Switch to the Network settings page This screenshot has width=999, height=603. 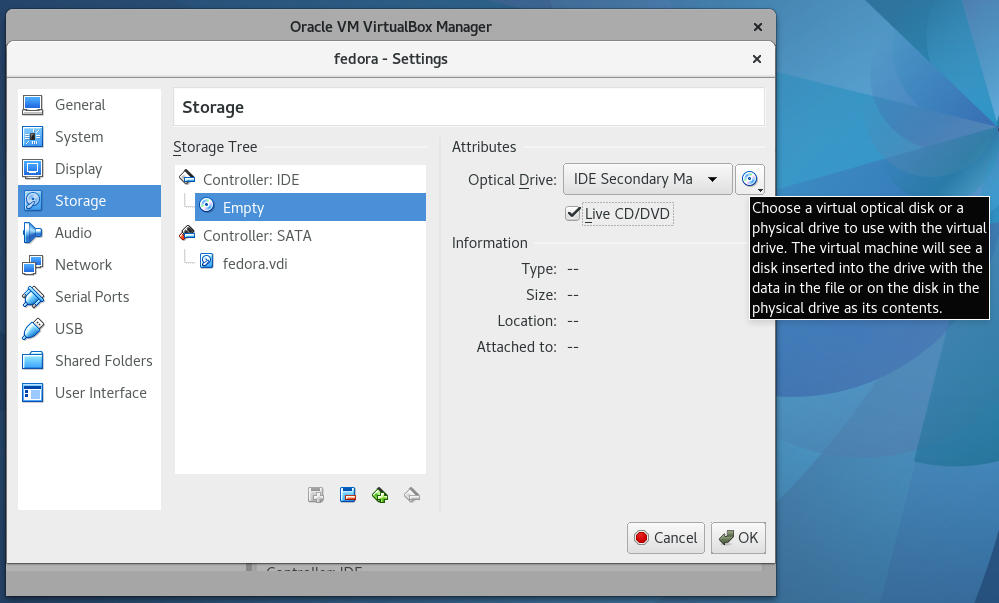(x=89, y=265)
